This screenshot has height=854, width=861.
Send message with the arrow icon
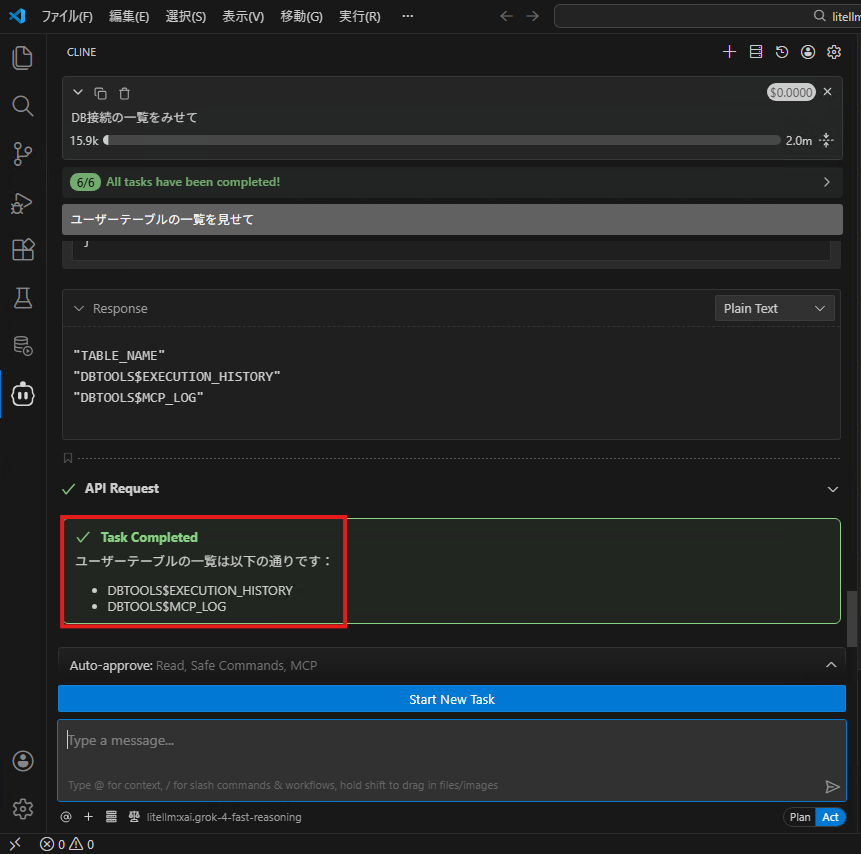[832, 786]
